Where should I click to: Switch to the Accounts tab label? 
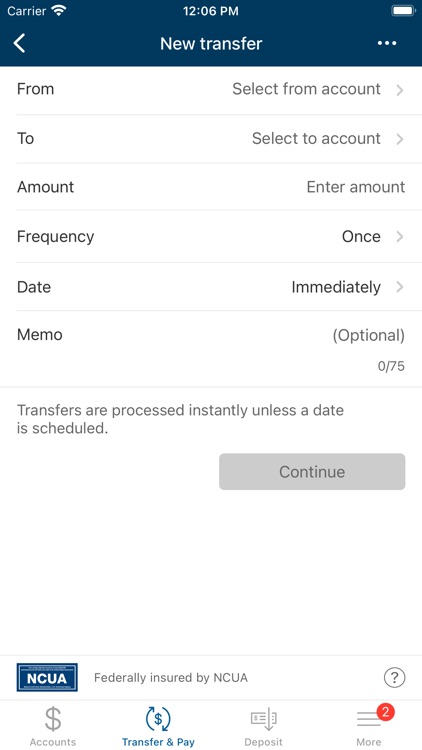tap(53, 742)
